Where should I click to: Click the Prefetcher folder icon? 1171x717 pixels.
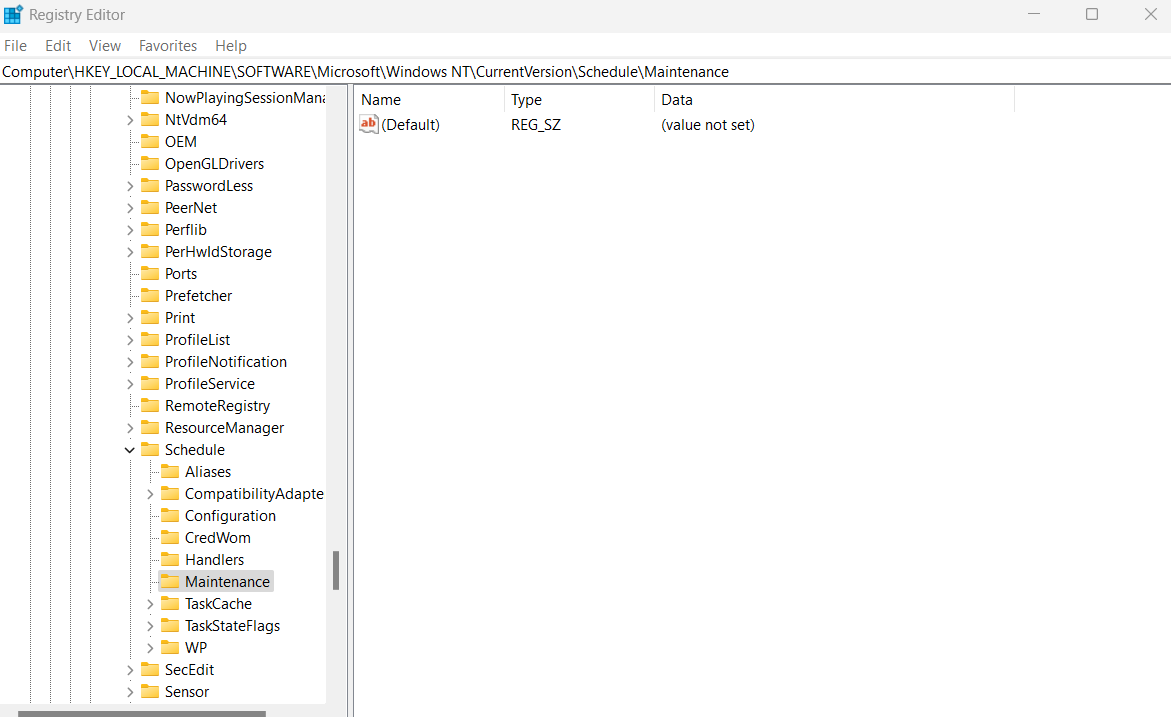[150, 296]
